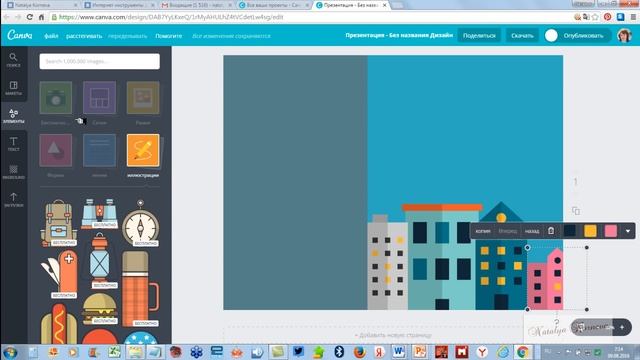Viewport: 640px width, 360px height.
Task: Click the Publish button
Action: coord(583,36)
